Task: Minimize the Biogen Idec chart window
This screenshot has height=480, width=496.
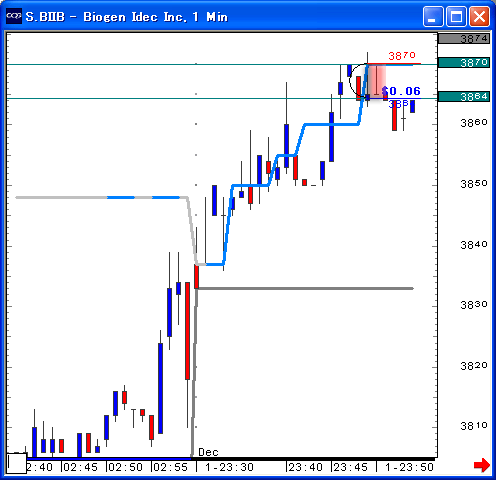Action: pyautogui.click(x=433, y=16)
